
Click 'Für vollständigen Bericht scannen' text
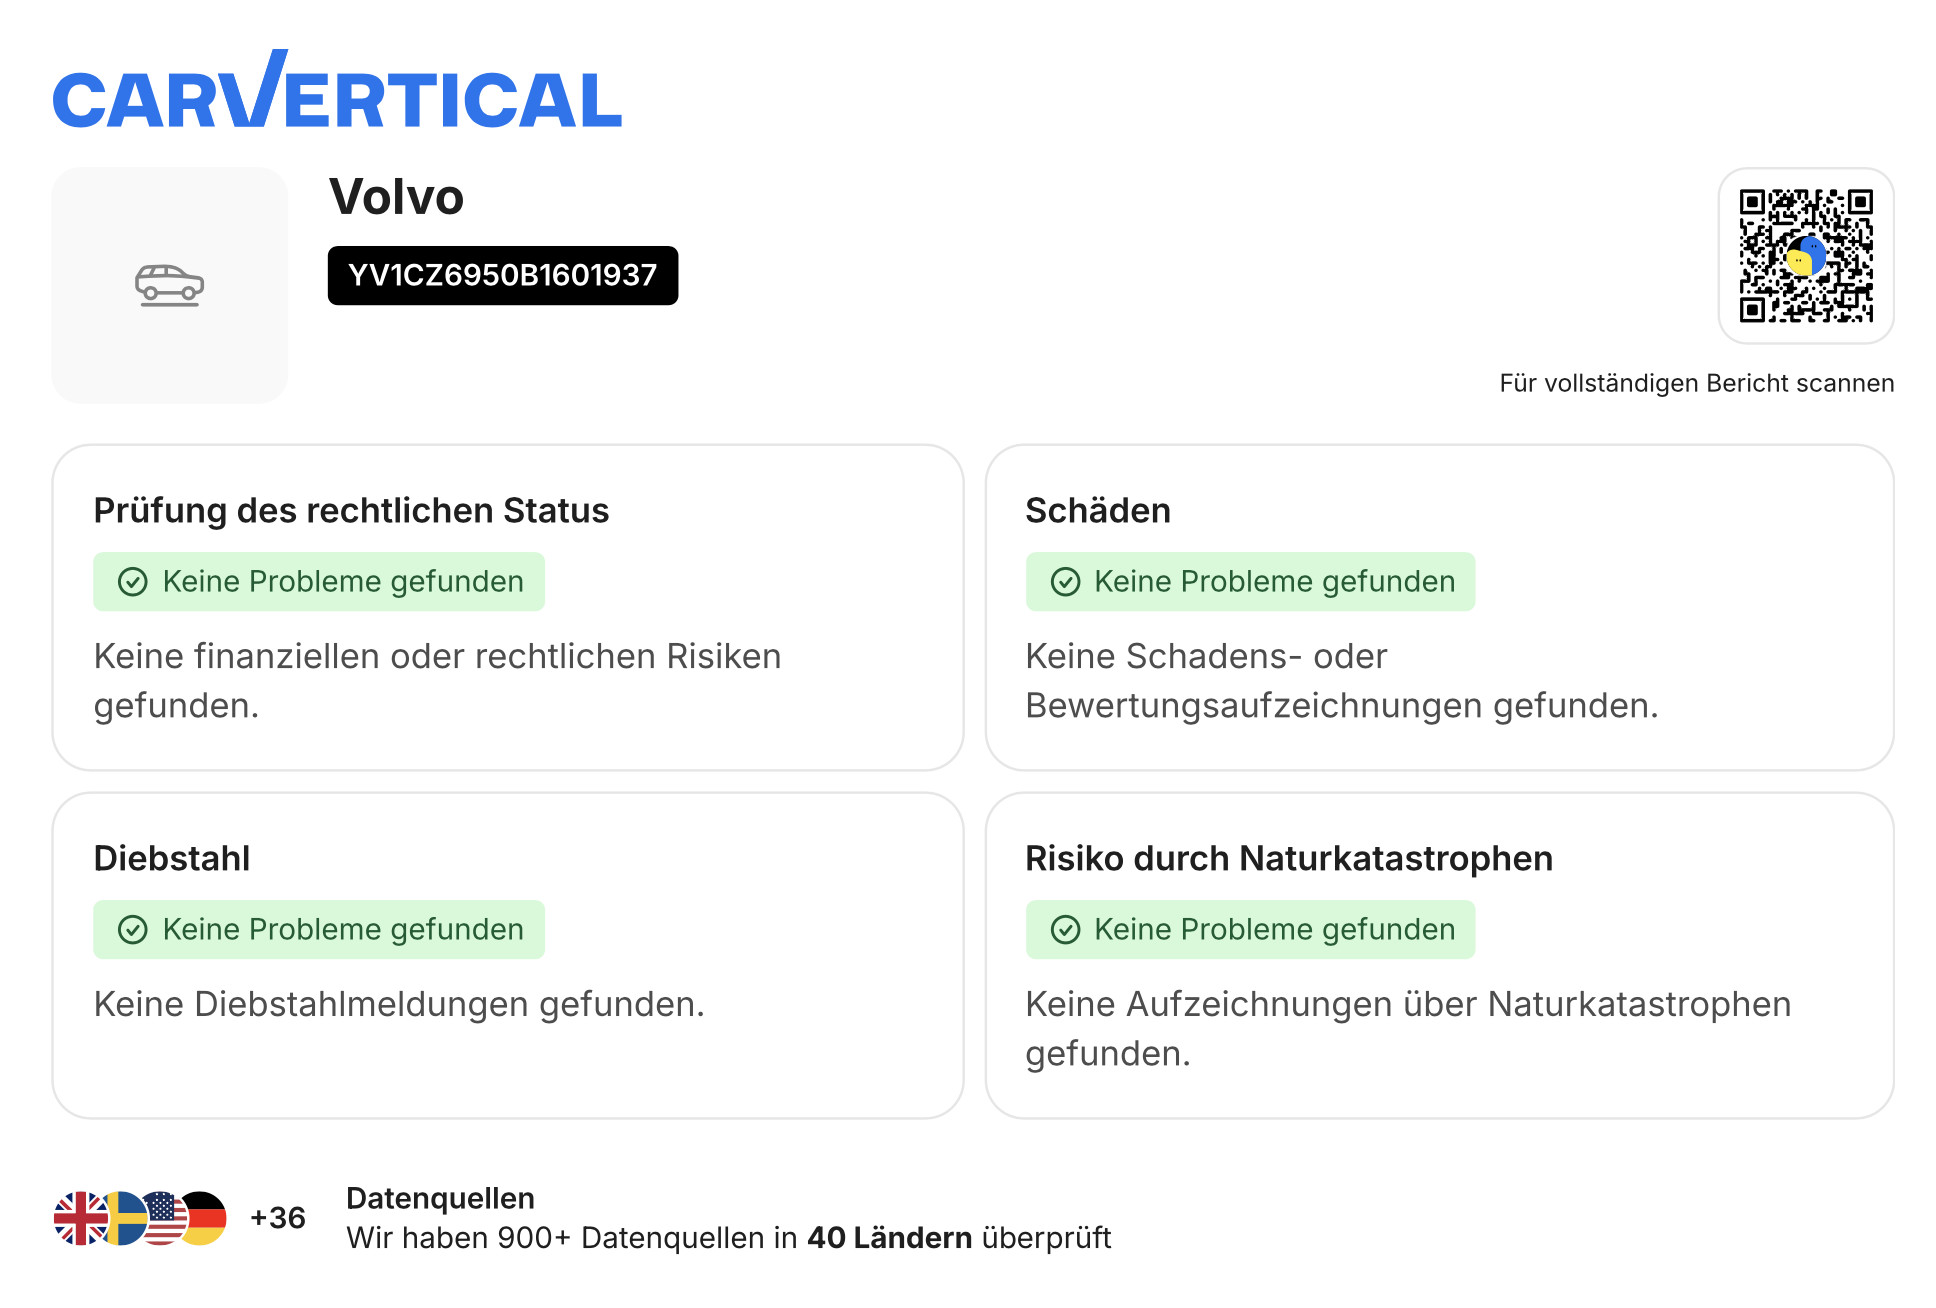click(1696, 383)
